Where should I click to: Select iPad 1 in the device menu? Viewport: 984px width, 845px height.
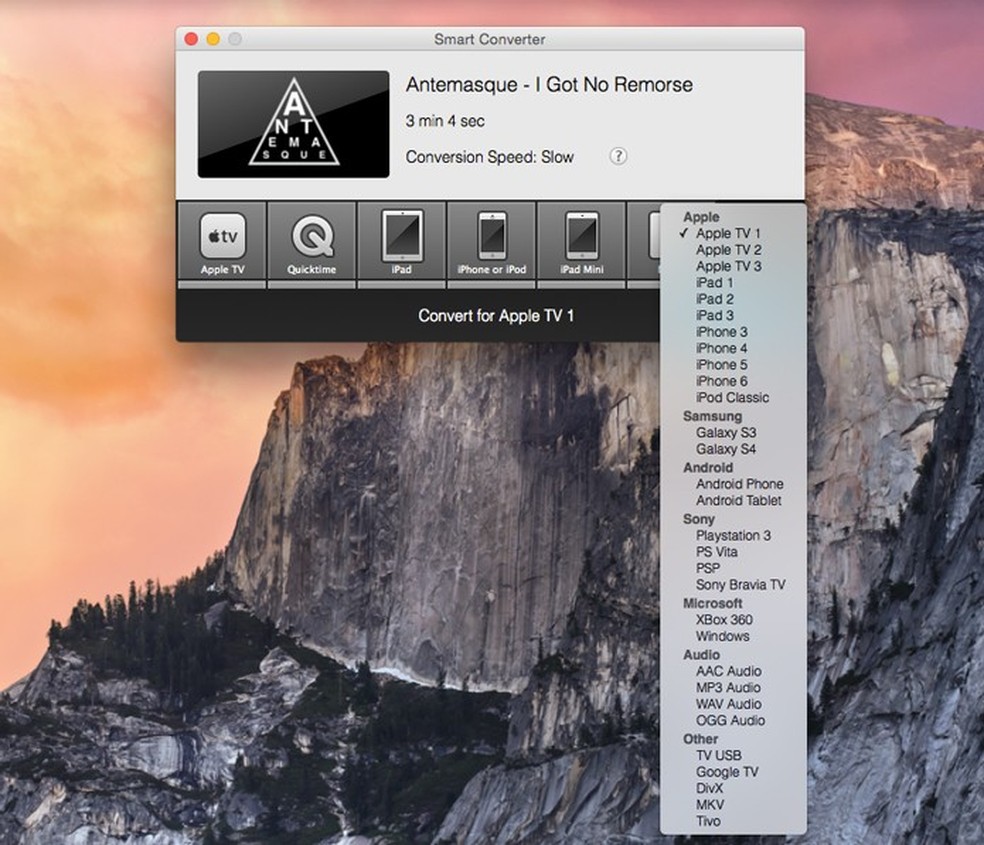[x=733, y=282]
